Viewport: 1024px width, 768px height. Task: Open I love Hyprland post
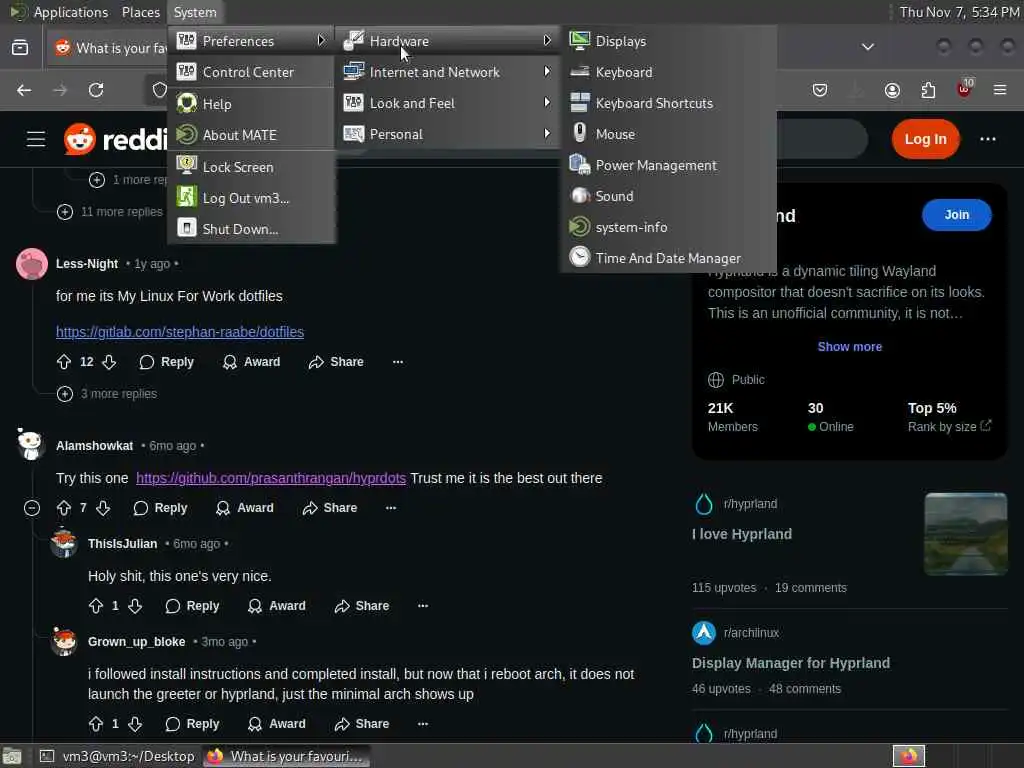(742, 534)
